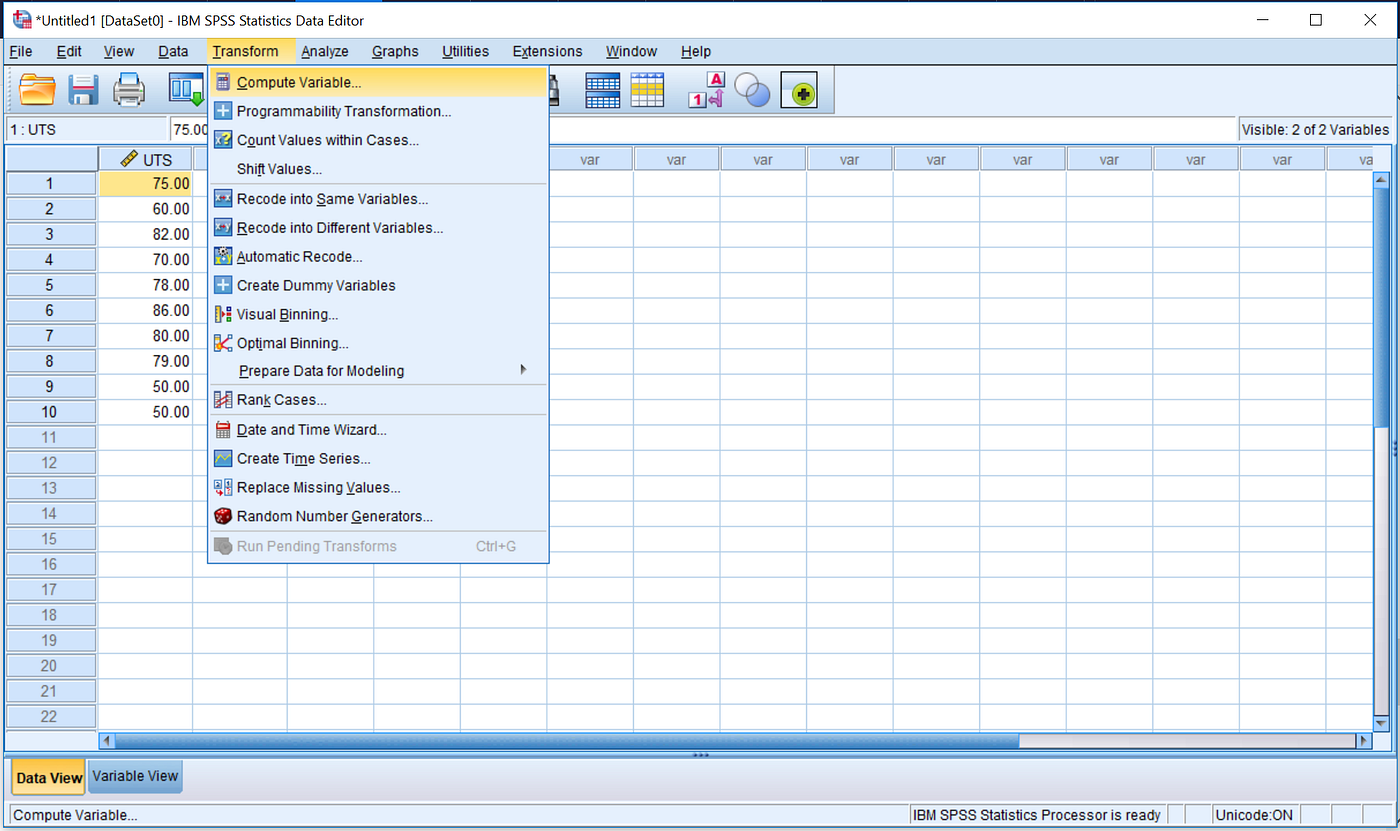1400x831 pixels.
Task: Select row header number 22
Action: point(51,717)
